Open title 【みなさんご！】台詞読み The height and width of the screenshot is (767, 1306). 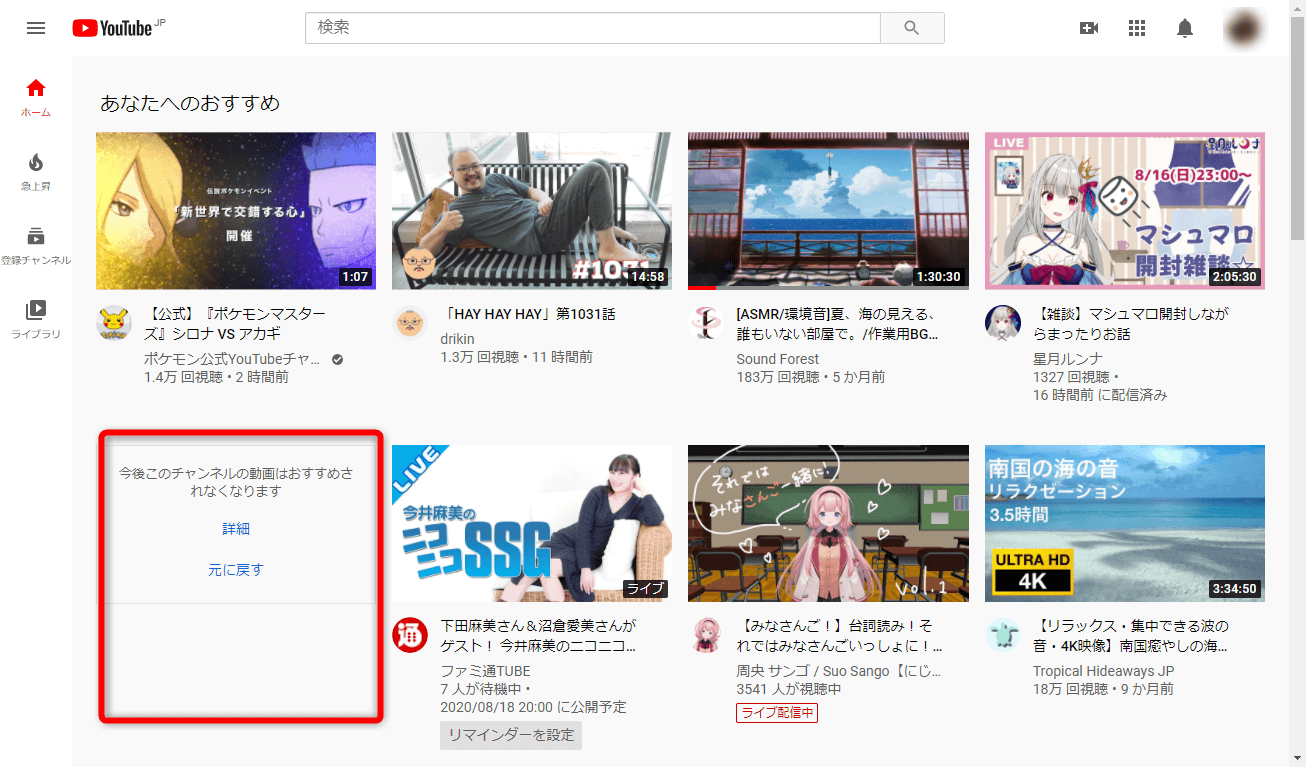pyautogui.click(x=839, y=636)
